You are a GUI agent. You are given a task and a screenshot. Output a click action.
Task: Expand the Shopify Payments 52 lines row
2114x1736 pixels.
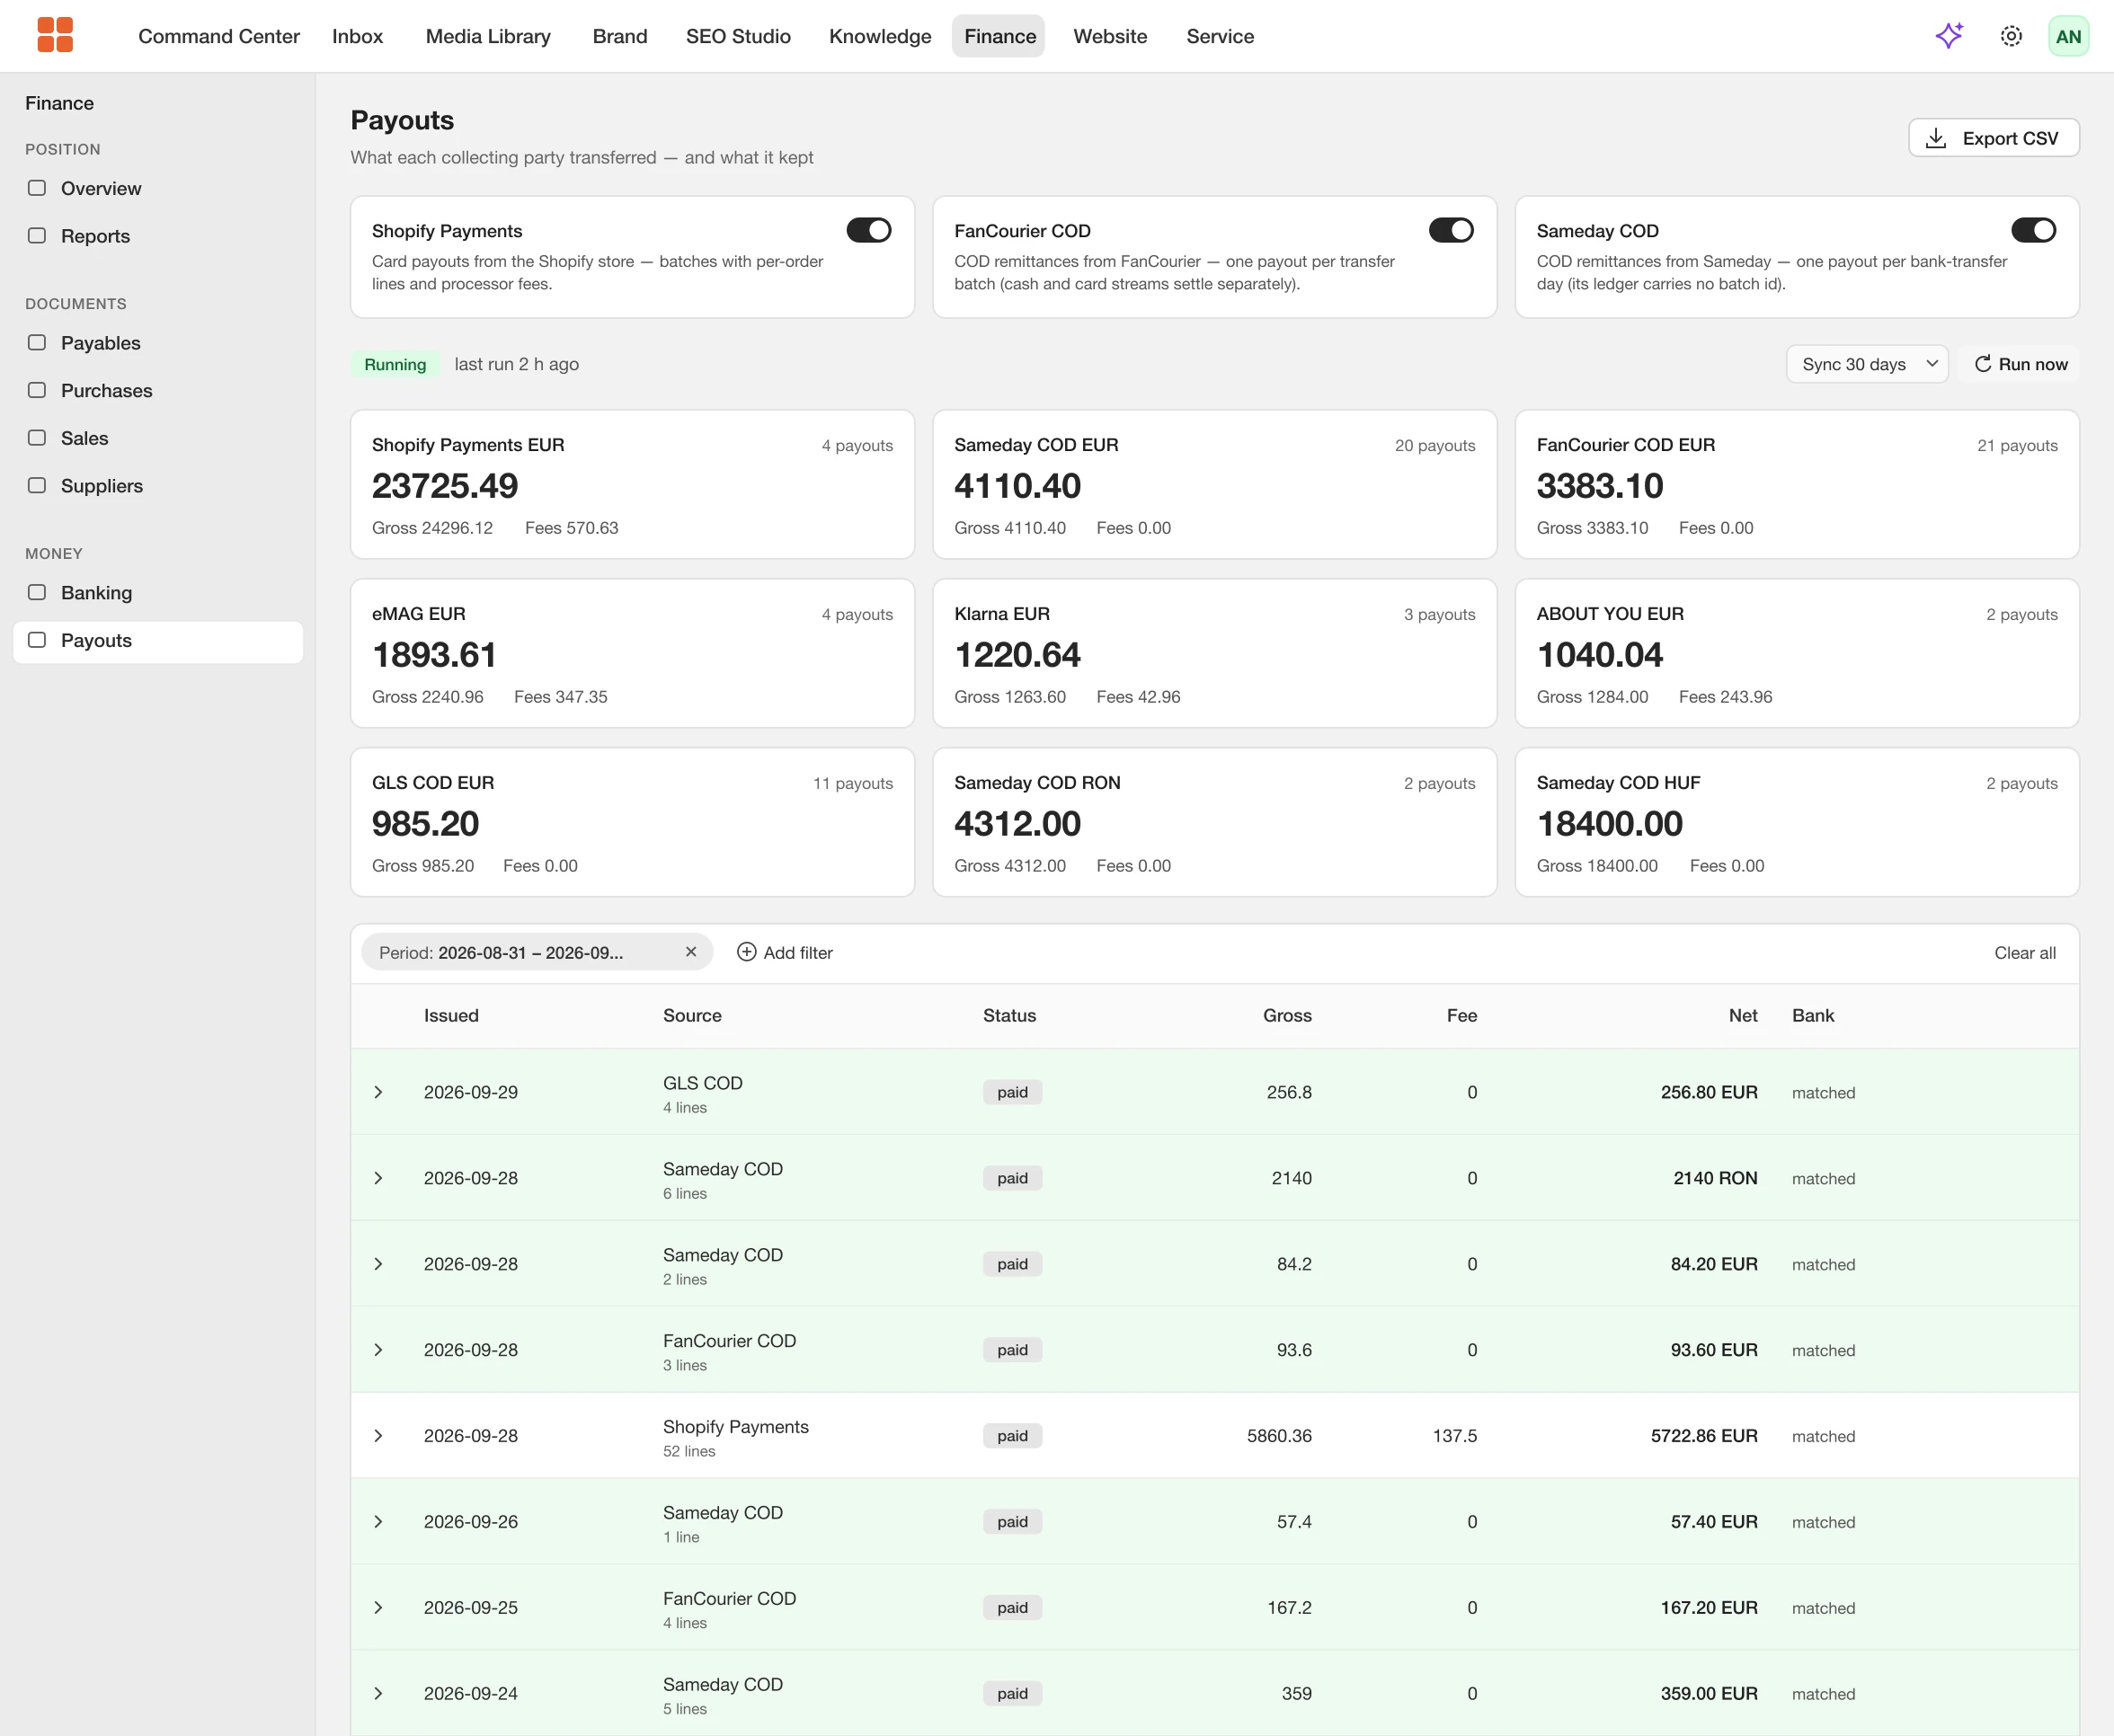point(378,1436)
